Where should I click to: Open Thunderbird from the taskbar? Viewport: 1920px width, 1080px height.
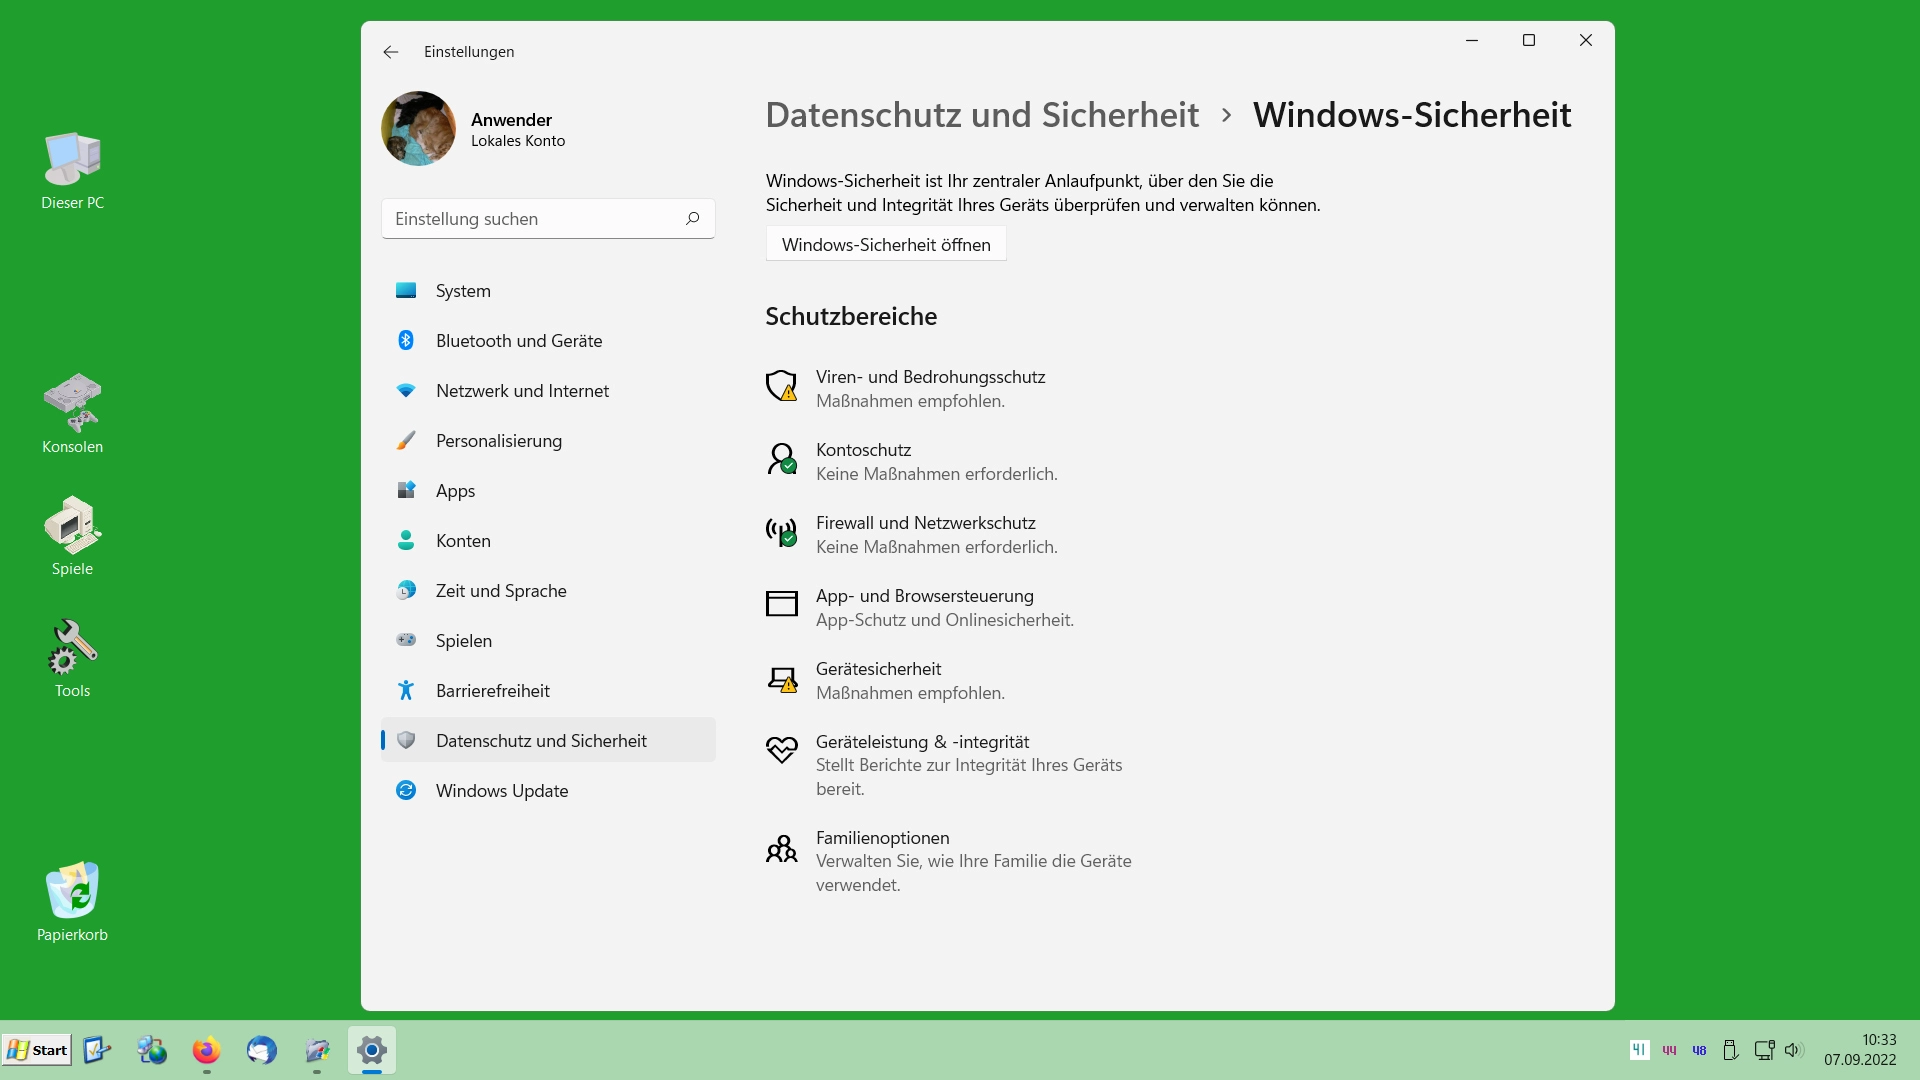pyautogui.click(x=262, y=1050)
